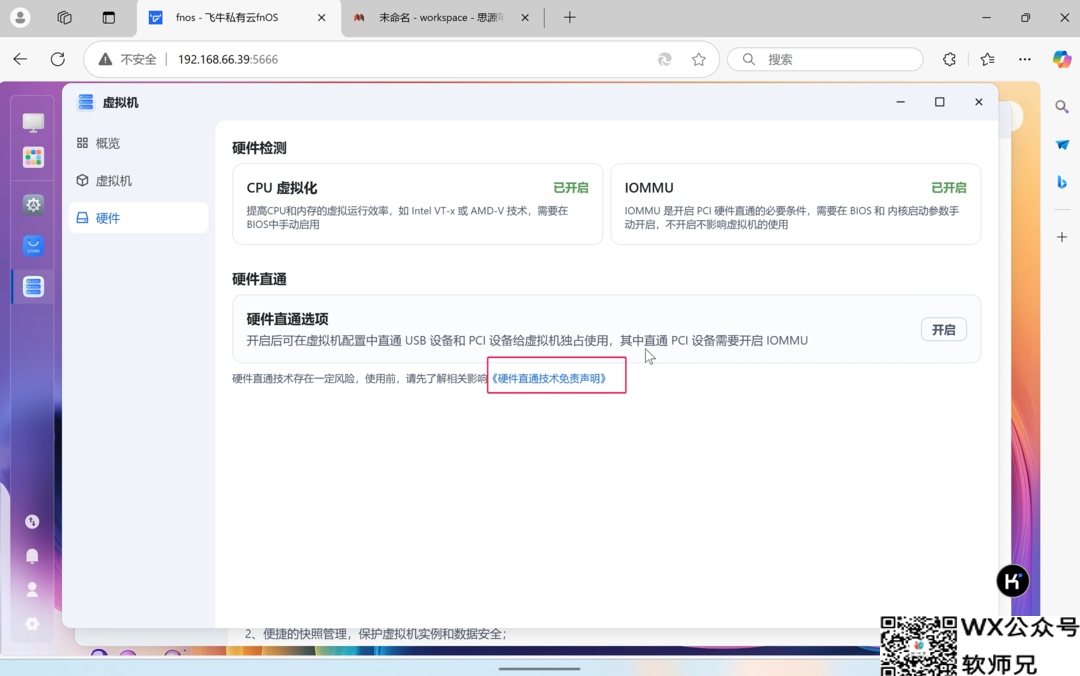The height and width of the screenshot is (676, 1080).
Task: Click the IOMMU card title
Action: click(649, 187)
